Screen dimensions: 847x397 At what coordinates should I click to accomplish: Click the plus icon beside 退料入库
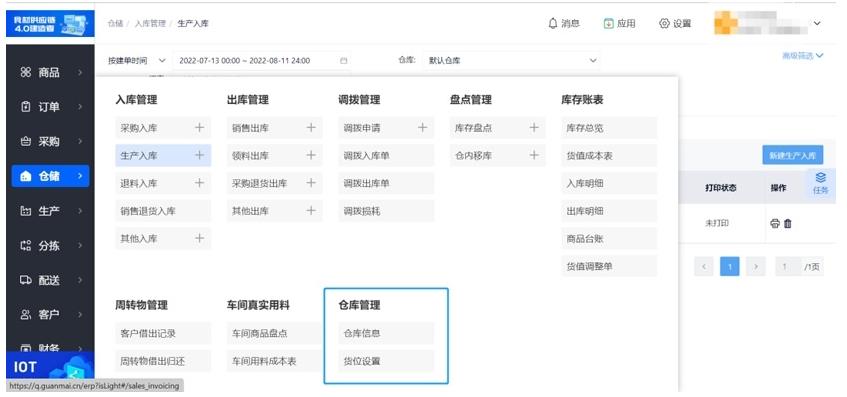click(199, 183)
